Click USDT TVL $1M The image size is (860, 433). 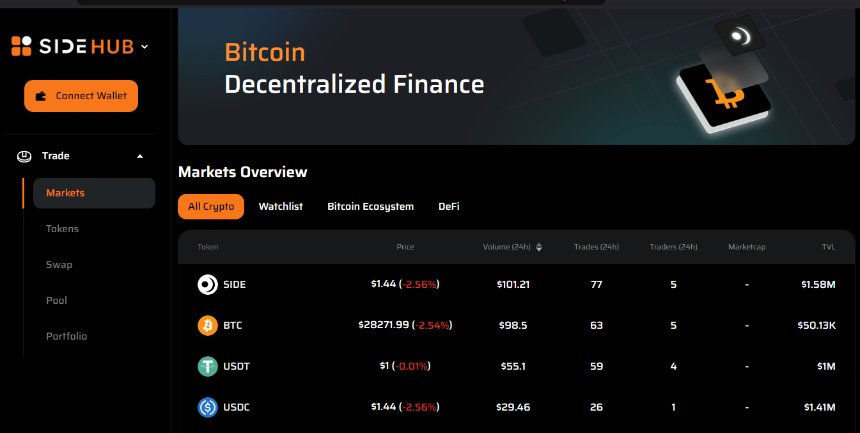tap(826, 366)
